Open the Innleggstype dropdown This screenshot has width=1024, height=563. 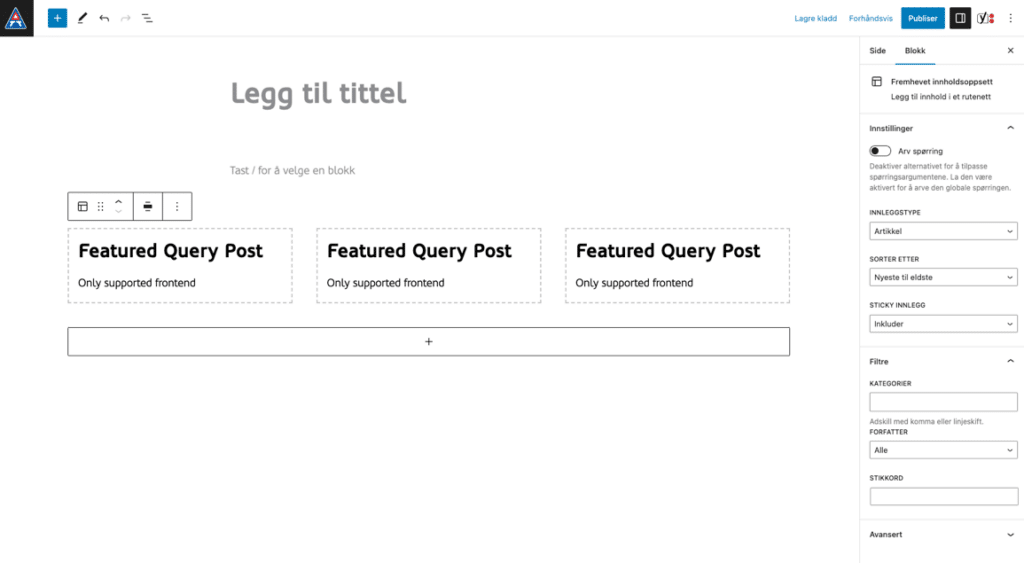click(943, 231)
